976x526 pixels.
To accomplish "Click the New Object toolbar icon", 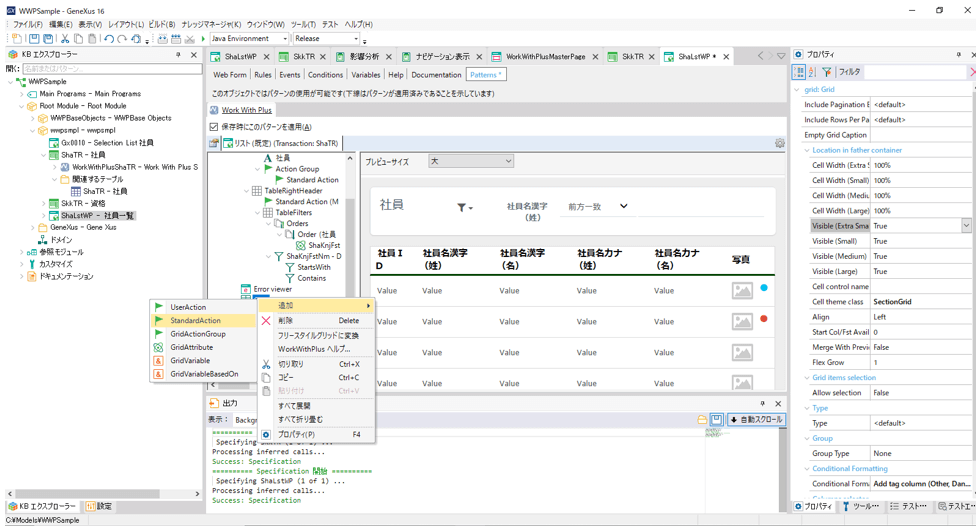I will click(x=17, y=39).
